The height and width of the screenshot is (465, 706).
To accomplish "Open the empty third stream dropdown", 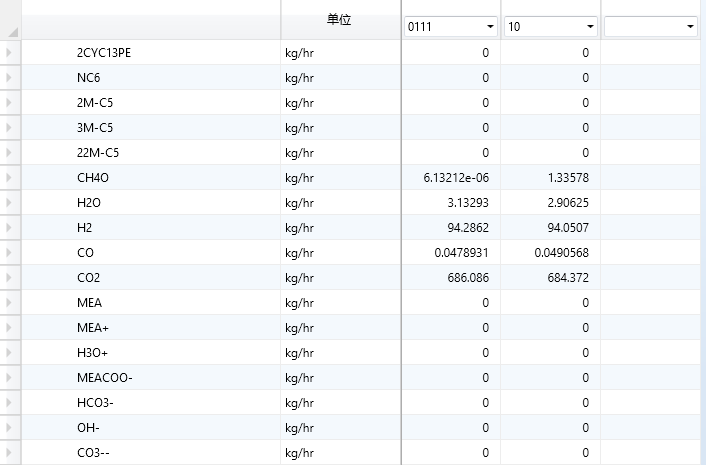I will [x=690, y=27].
